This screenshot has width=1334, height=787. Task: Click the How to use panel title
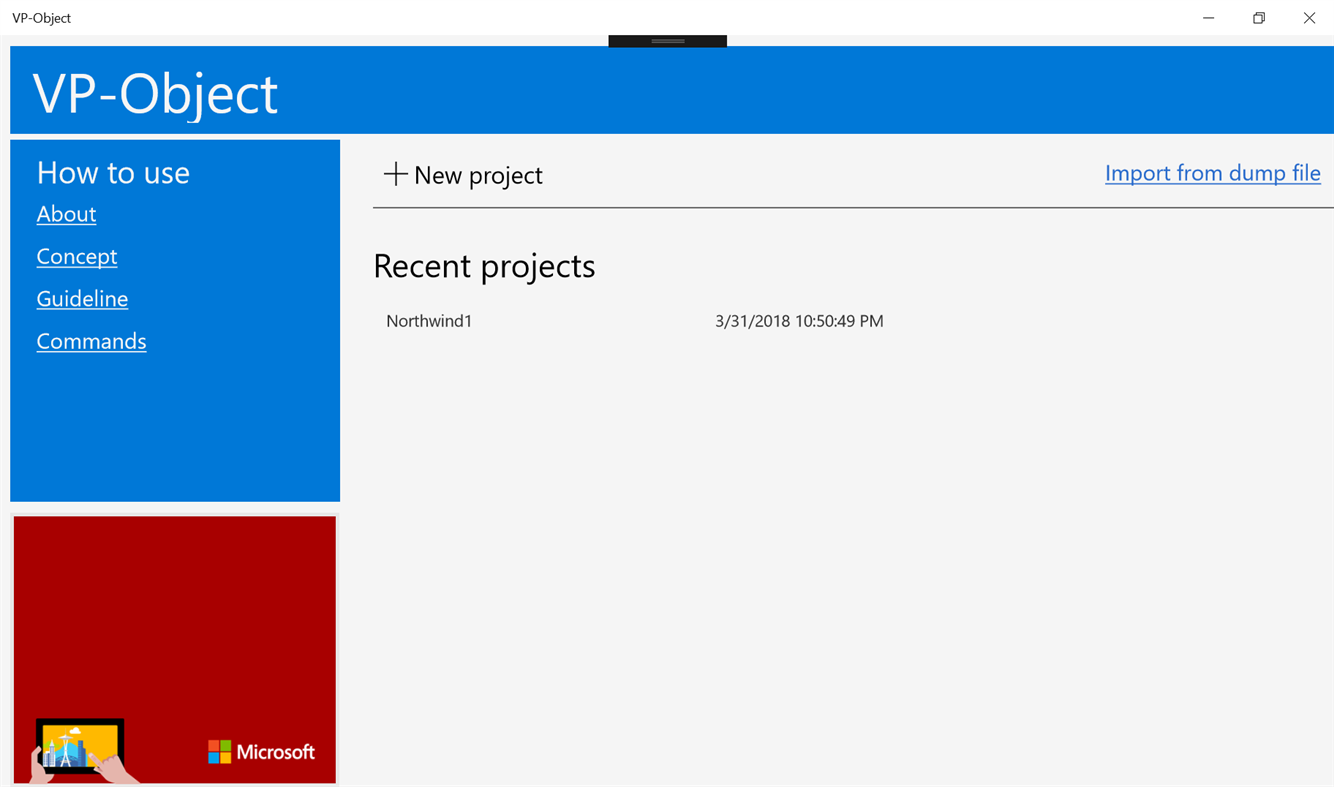click(112, 172)
